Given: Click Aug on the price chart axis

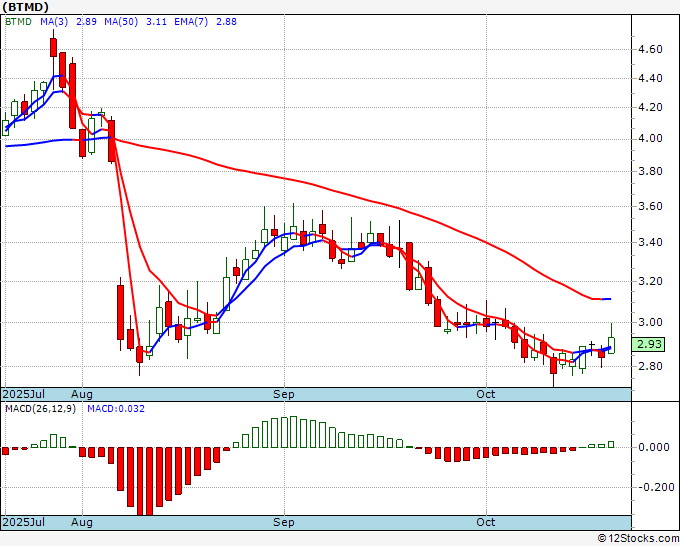Looking at the screenshot, I should coord(82,394).
